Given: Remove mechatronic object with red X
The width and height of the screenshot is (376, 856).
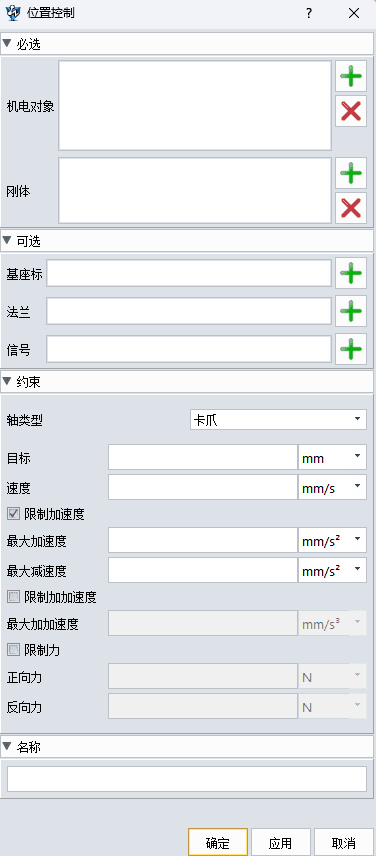Looking at the screenshot, I should 350,111.
